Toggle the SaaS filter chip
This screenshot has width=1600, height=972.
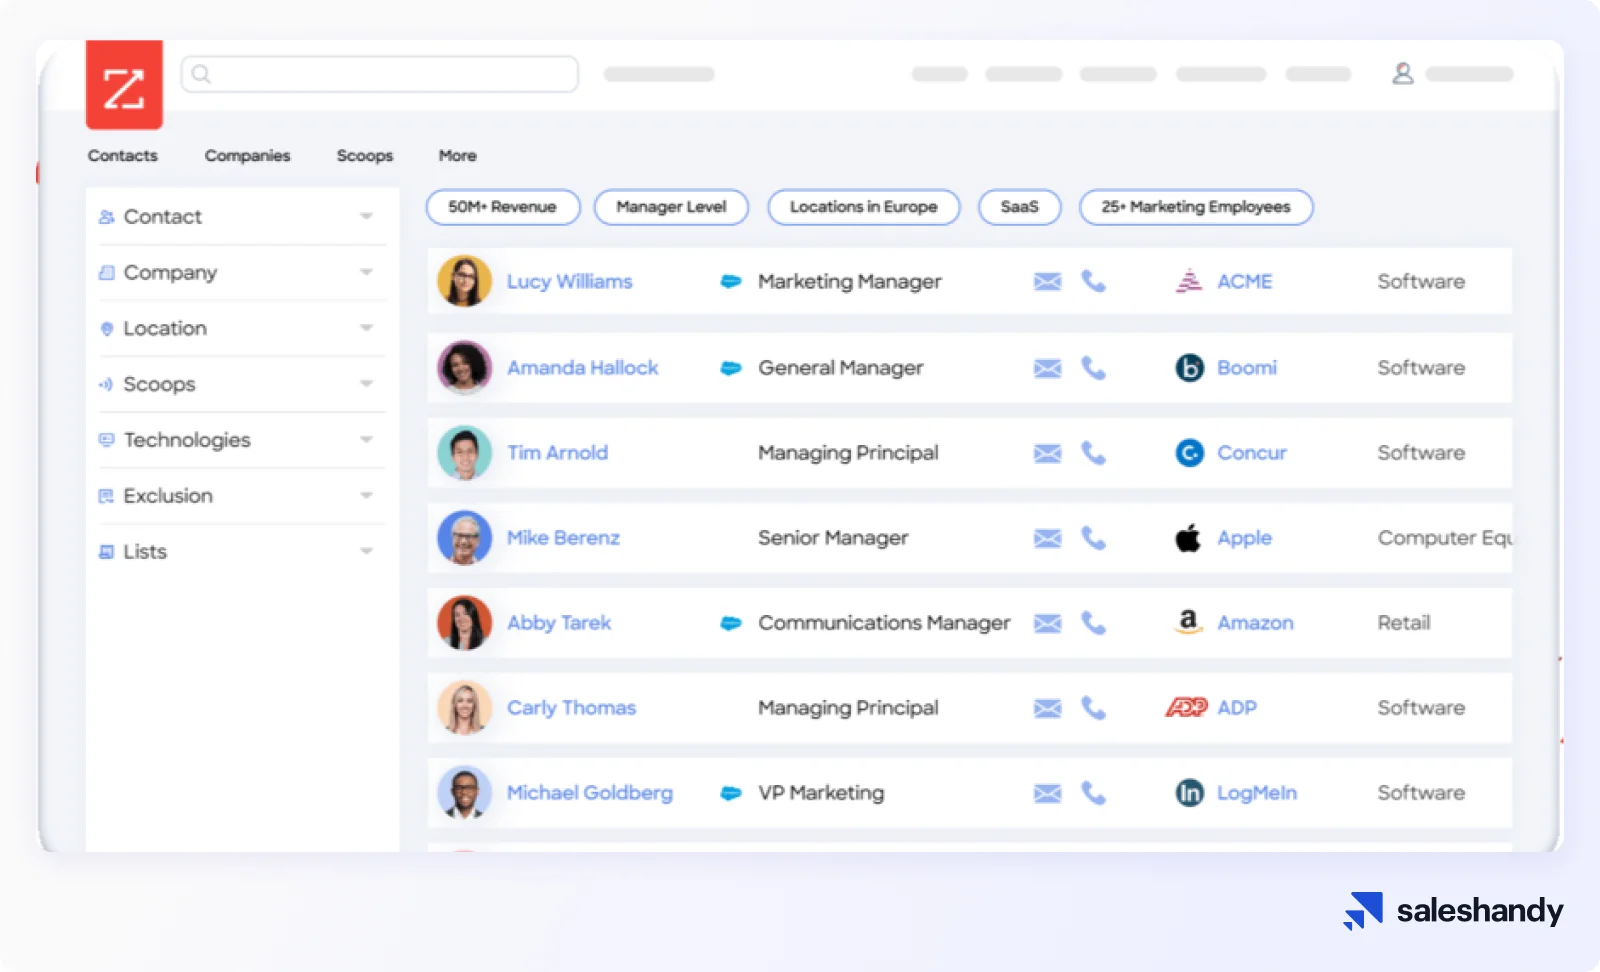tap(1019, 207)
